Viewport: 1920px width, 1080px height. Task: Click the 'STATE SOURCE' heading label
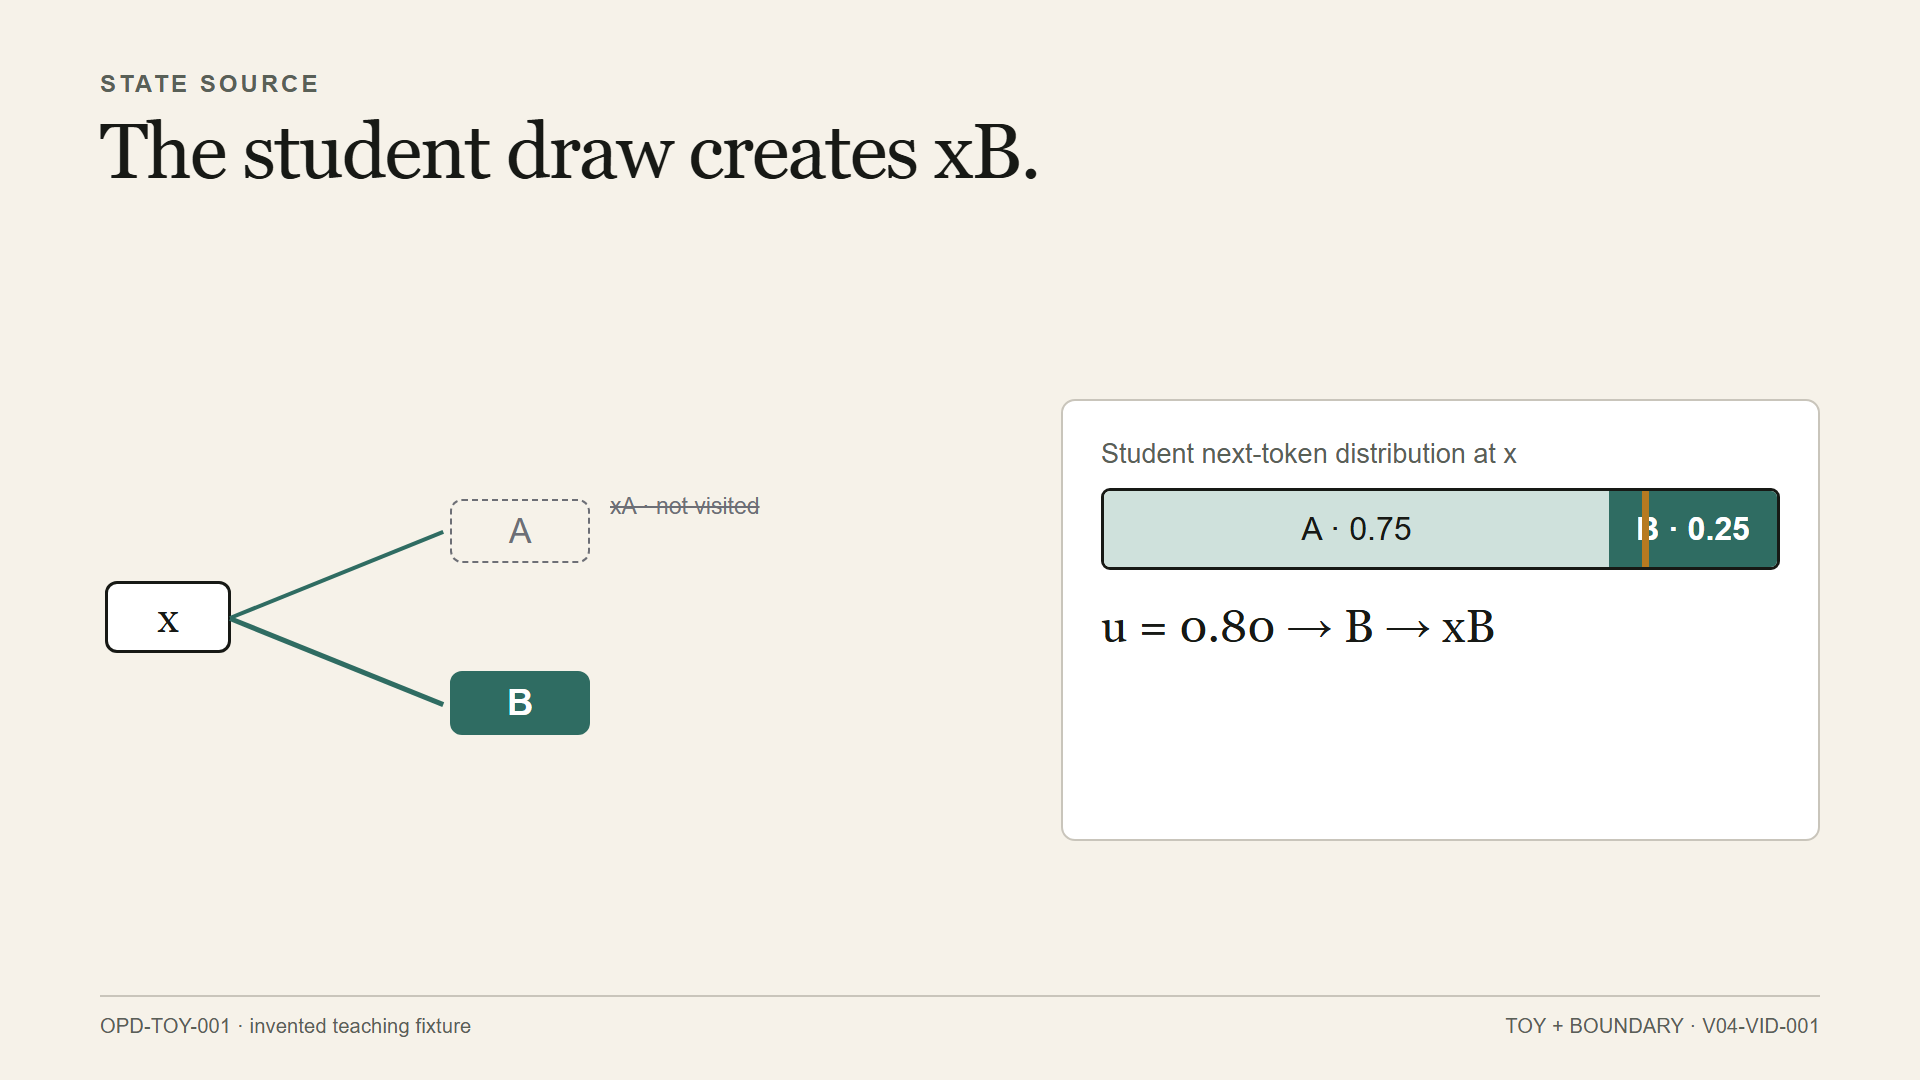(x=209, y=84)
